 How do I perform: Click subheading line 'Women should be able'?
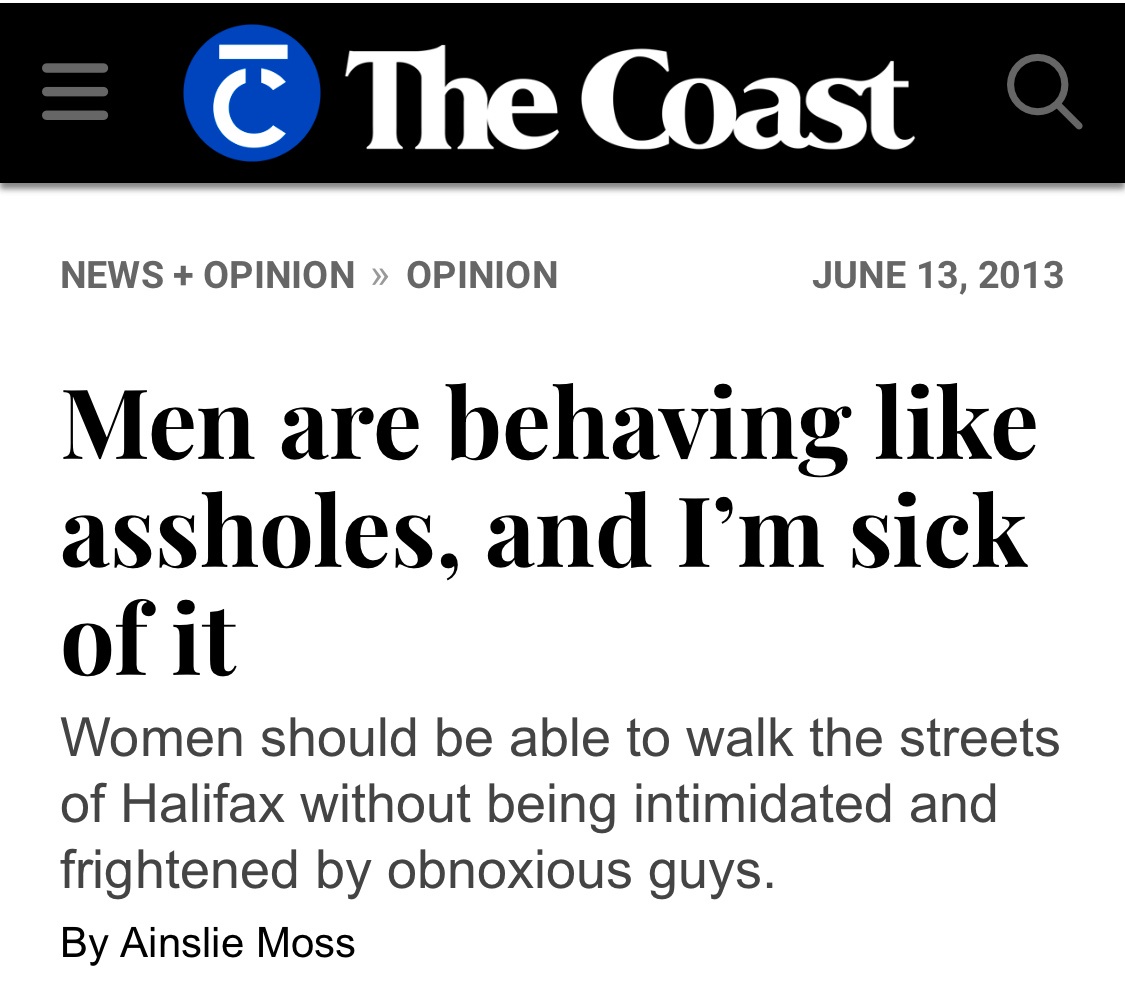(560, 738)
